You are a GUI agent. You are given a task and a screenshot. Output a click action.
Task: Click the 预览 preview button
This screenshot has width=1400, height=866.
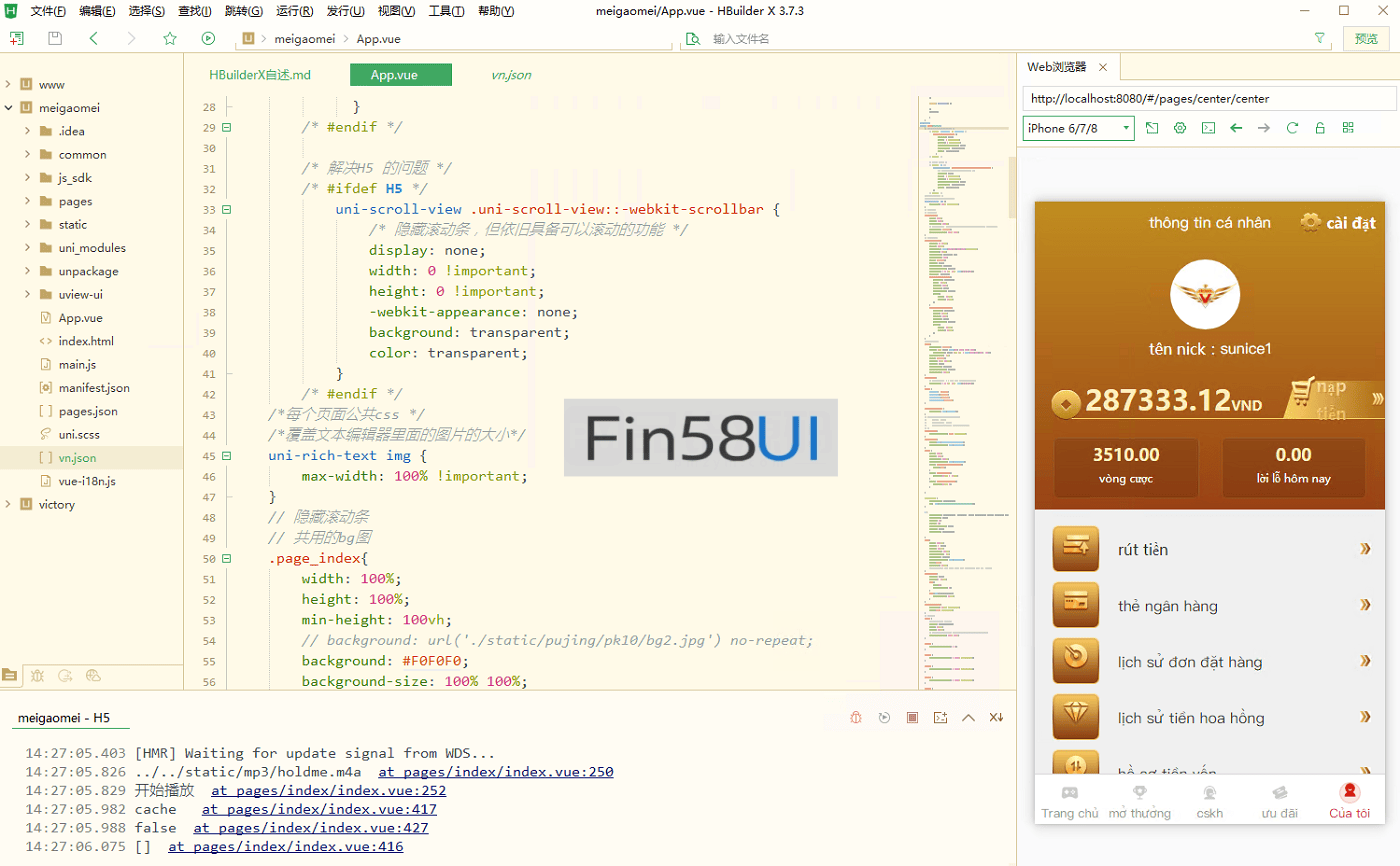pyautogui.click(x=1366, y=38)
